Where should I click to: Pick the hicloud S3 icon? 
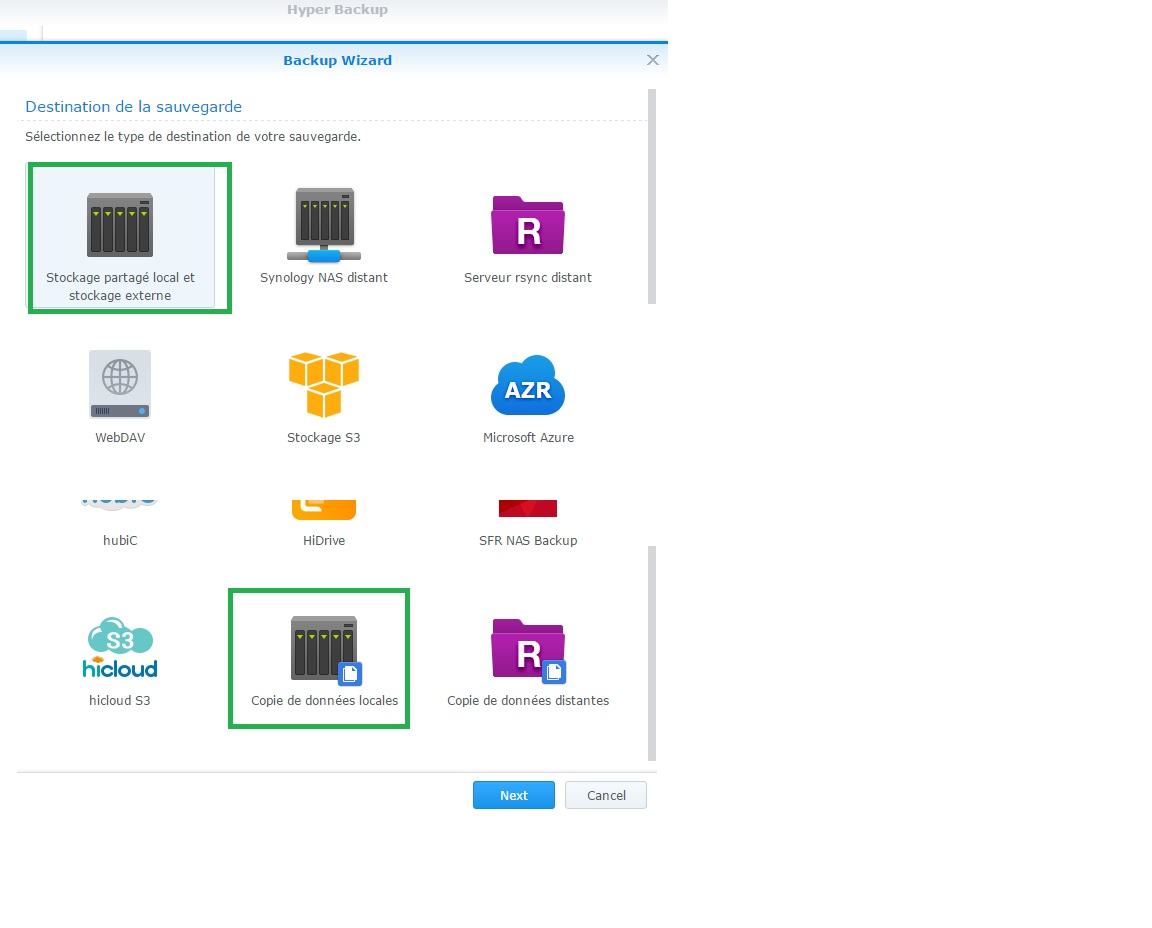point(120,647)
